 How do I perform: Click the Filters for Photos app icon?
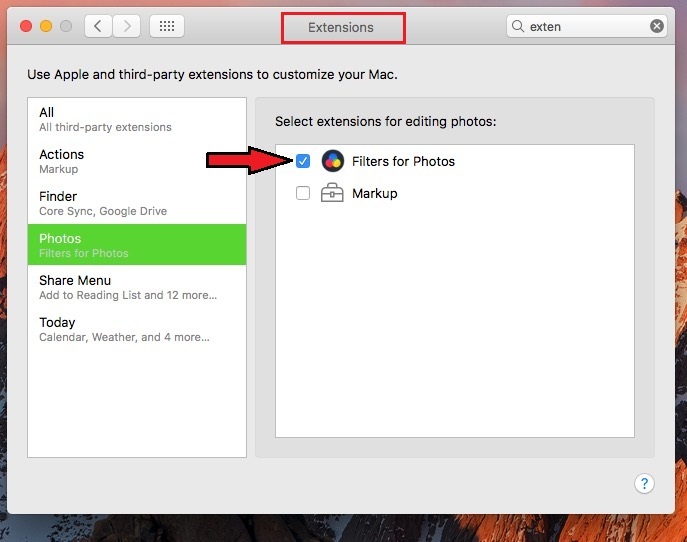[x=333, y=161]
